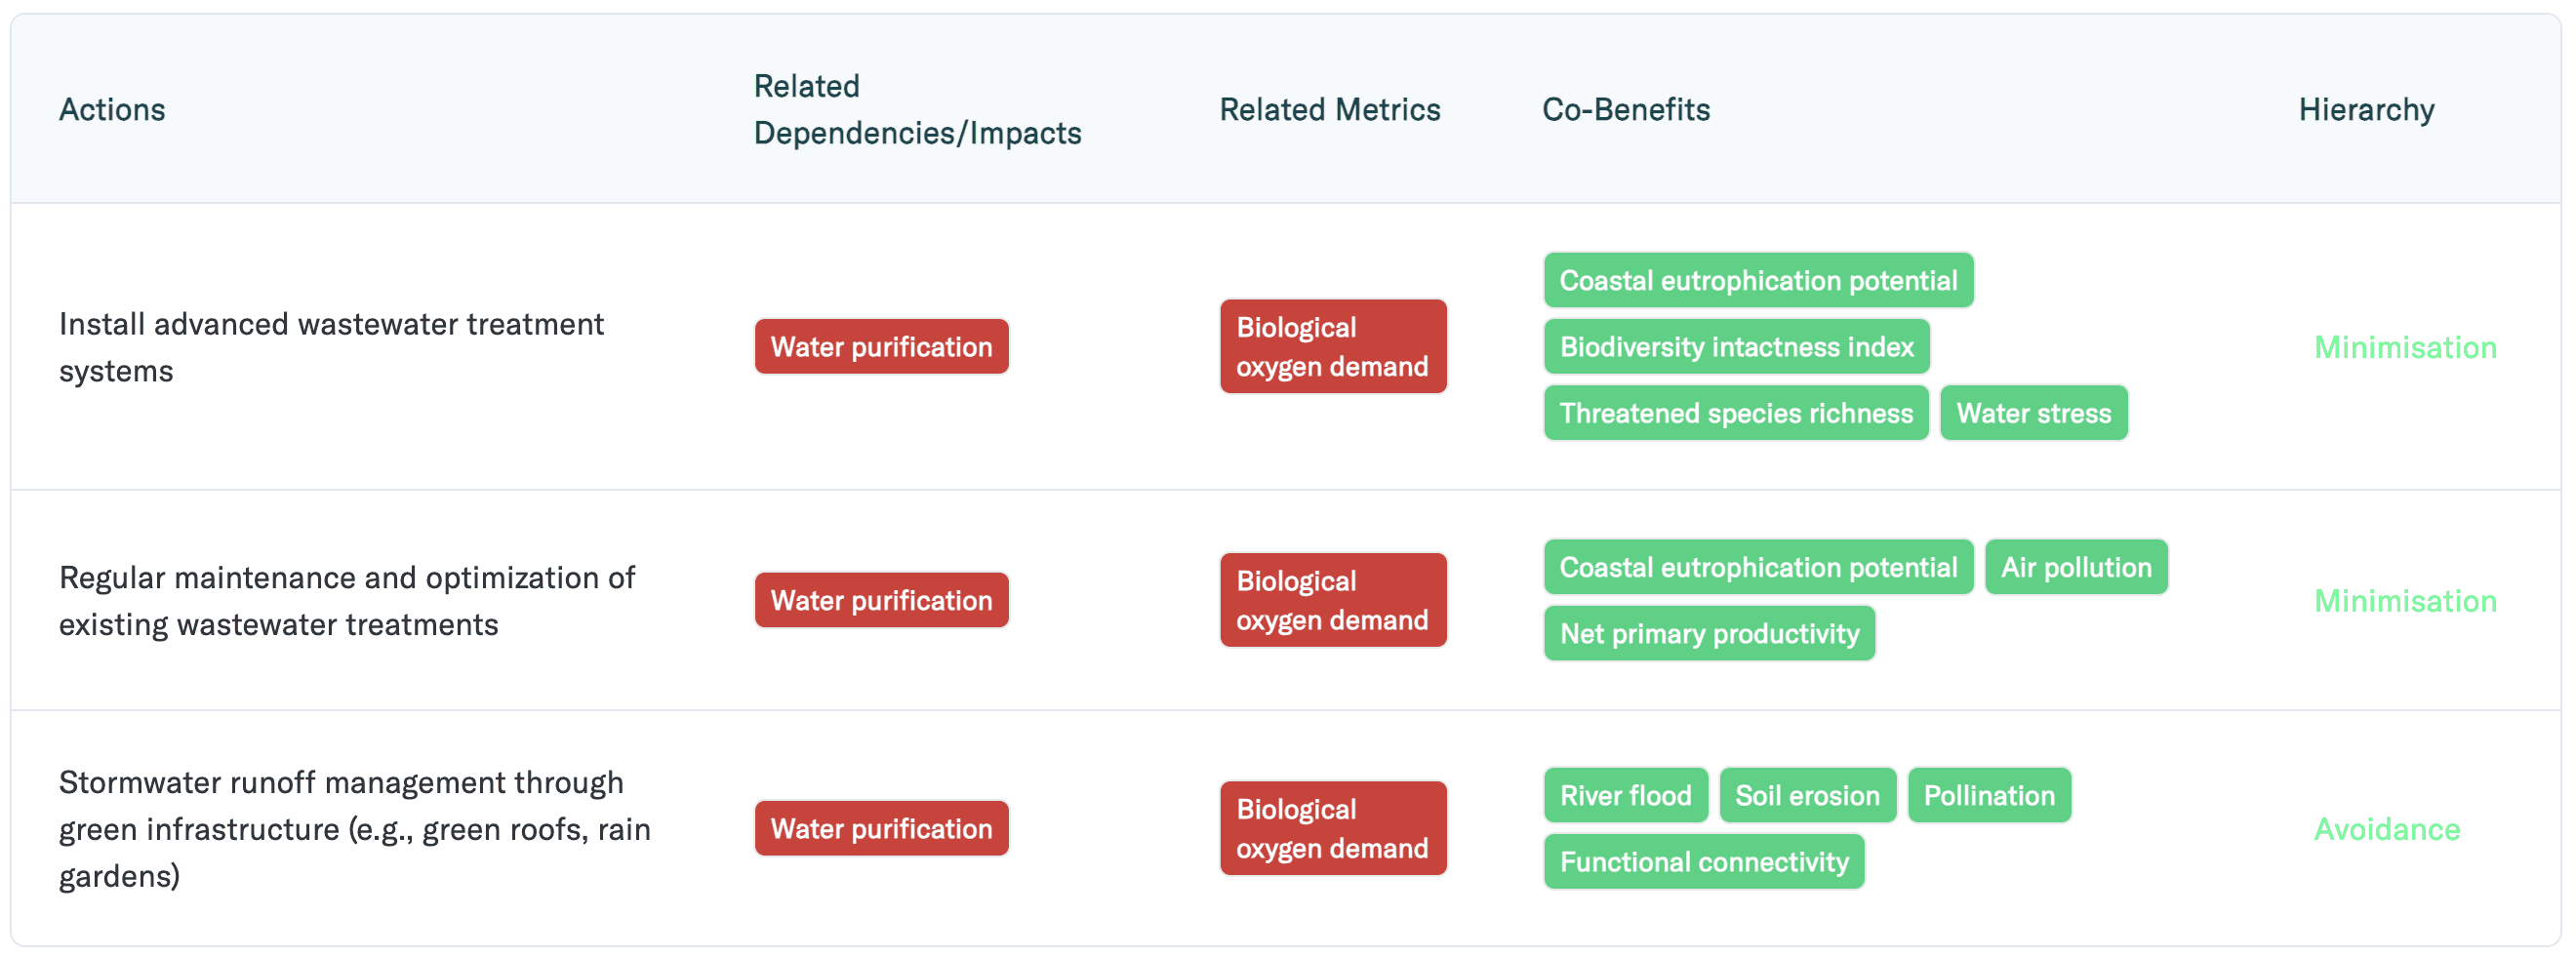Click the Co-Benefits column header
Screen dimensions: 2576x956
click(1626, 109)
